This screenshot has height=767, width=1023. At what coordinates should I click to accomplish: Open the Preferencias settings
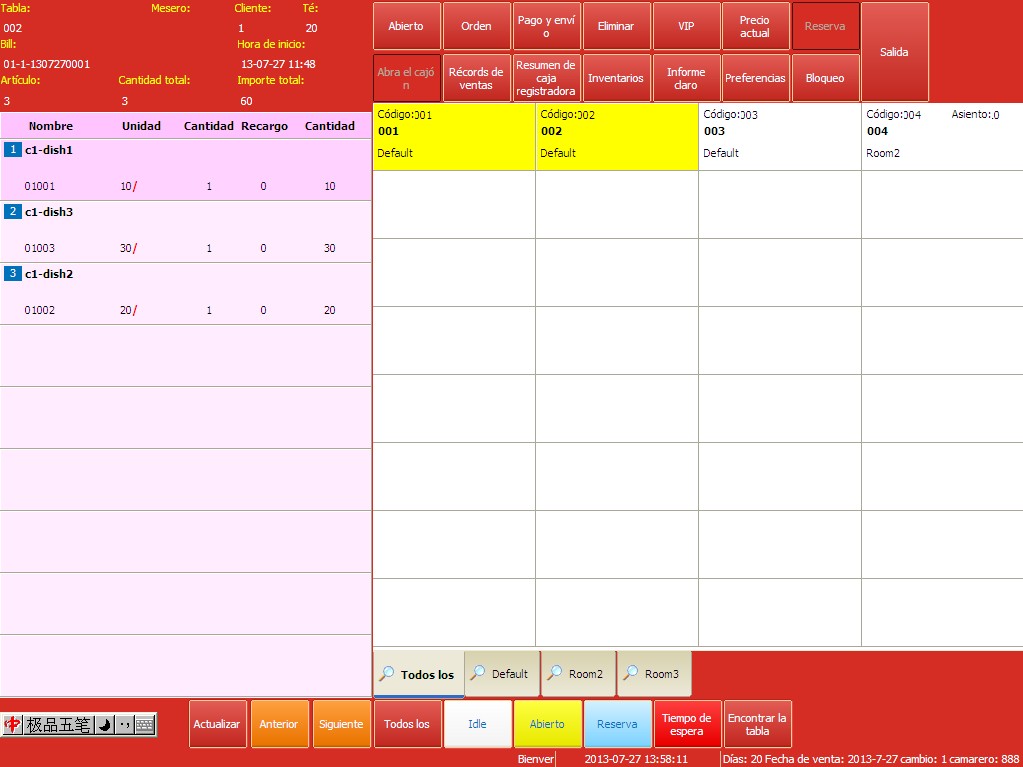[x=755, y=78]
